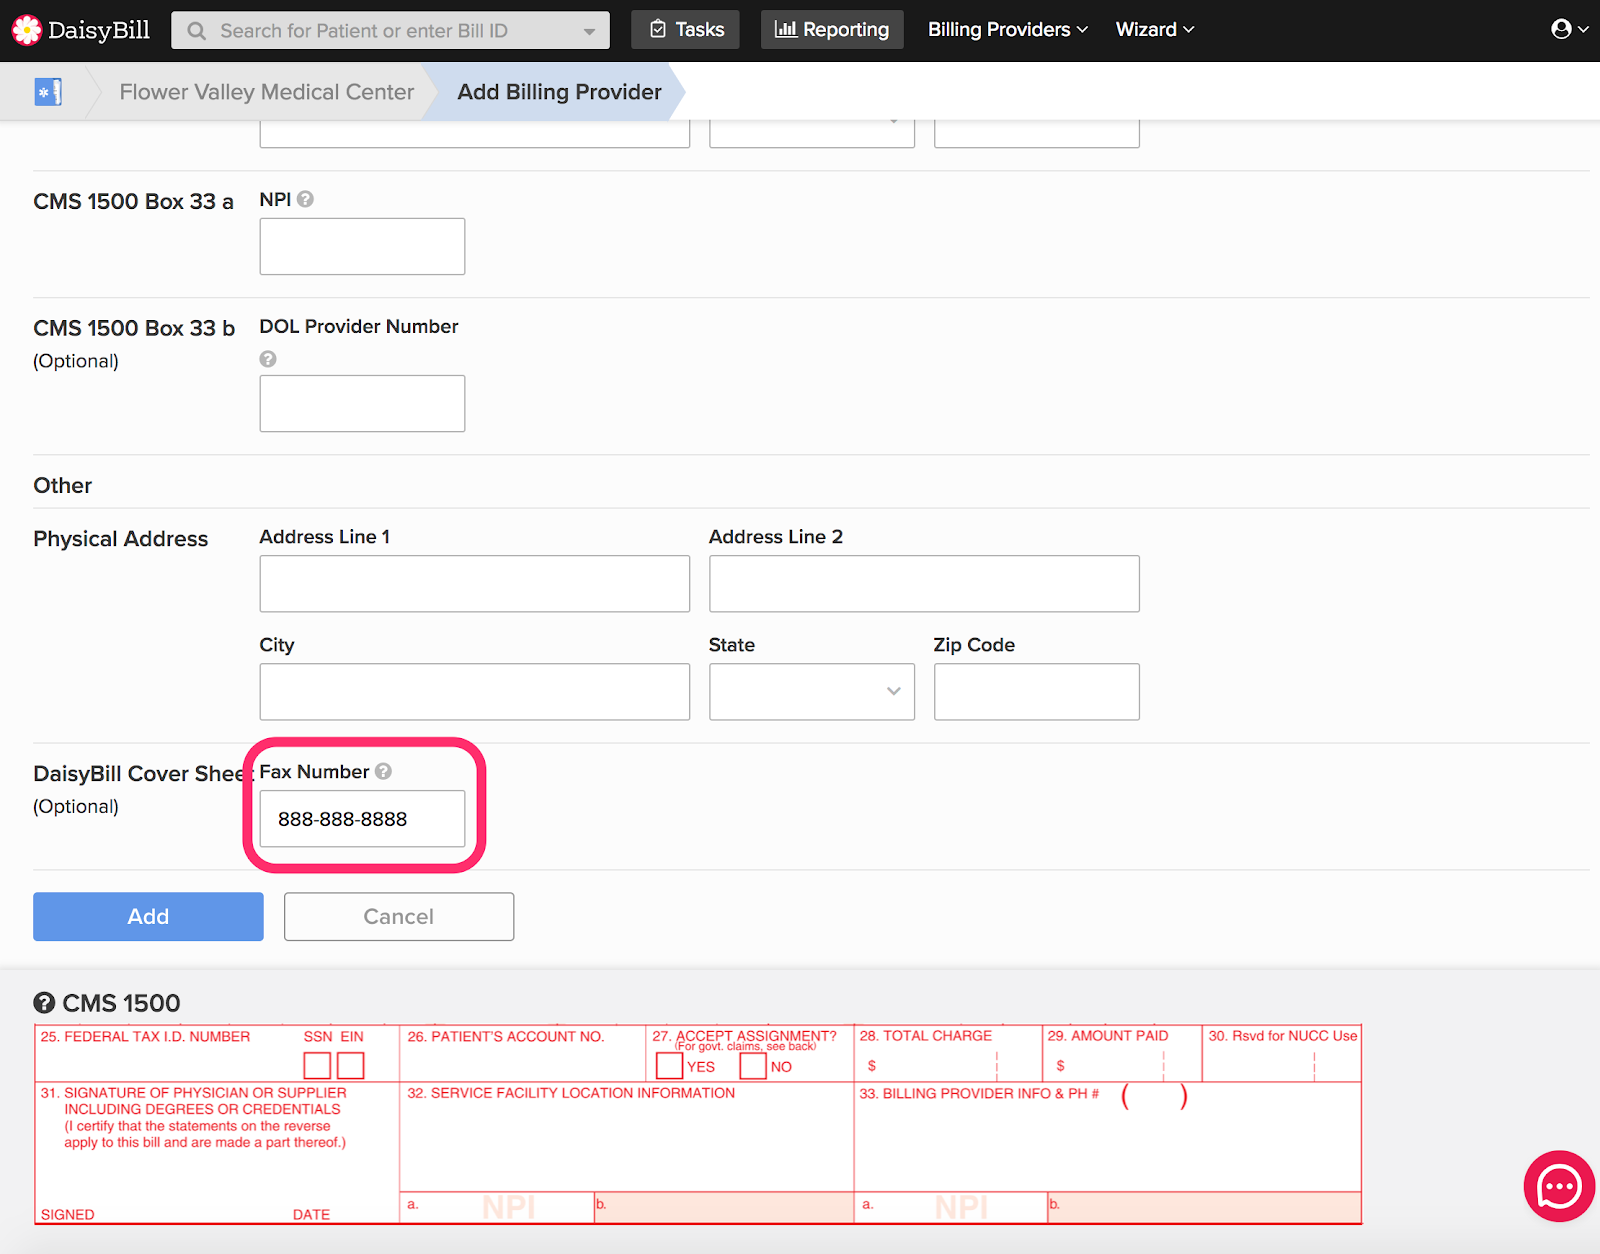Select the Add Billing Provider breadcrumb
The width and height of the screenshot is (1600, 1254).
pos(559,92)
